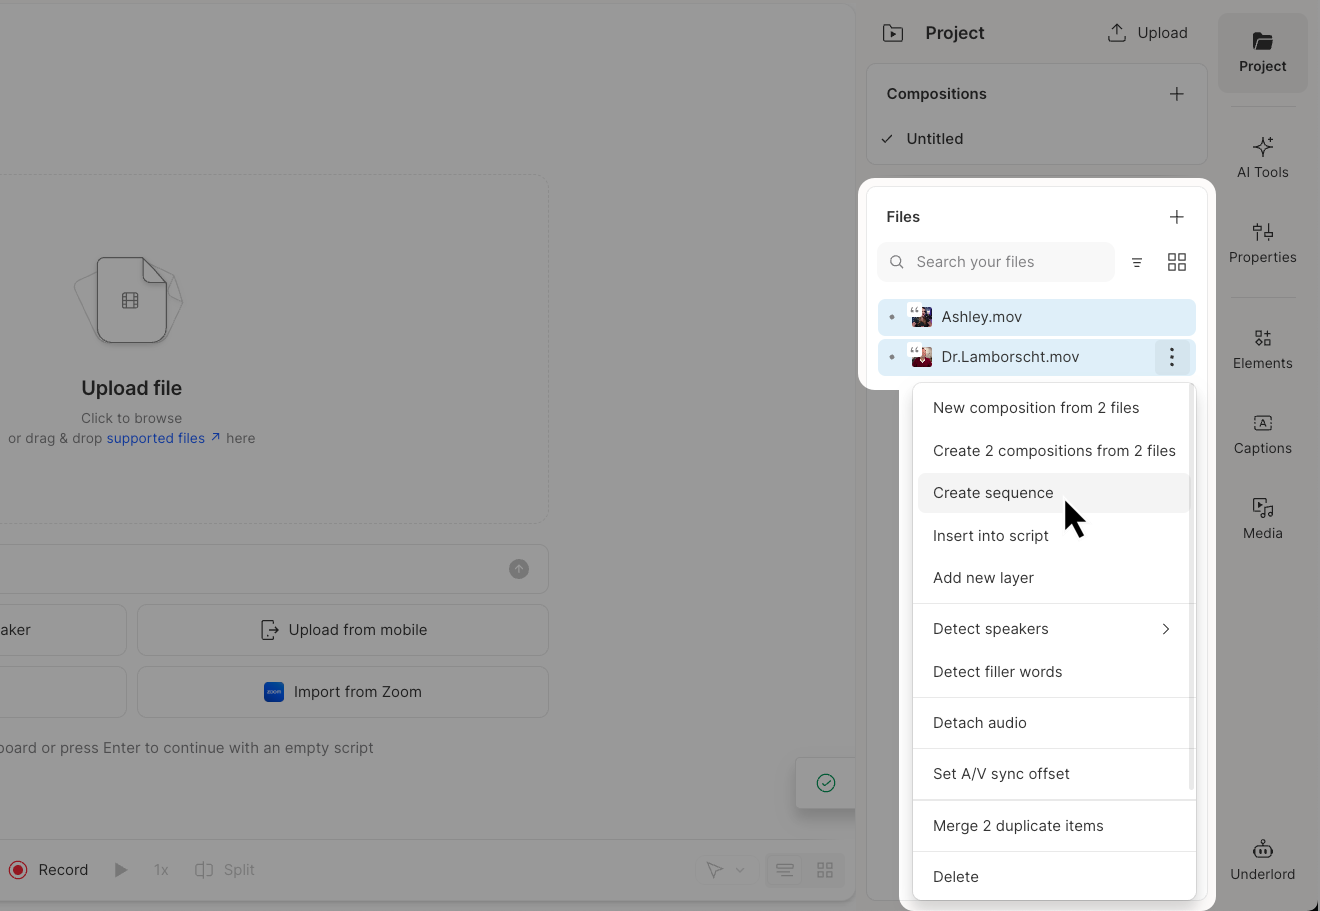1320x911 pixels.
Task: Open the Captions panel
Action: click(1262, 433)
